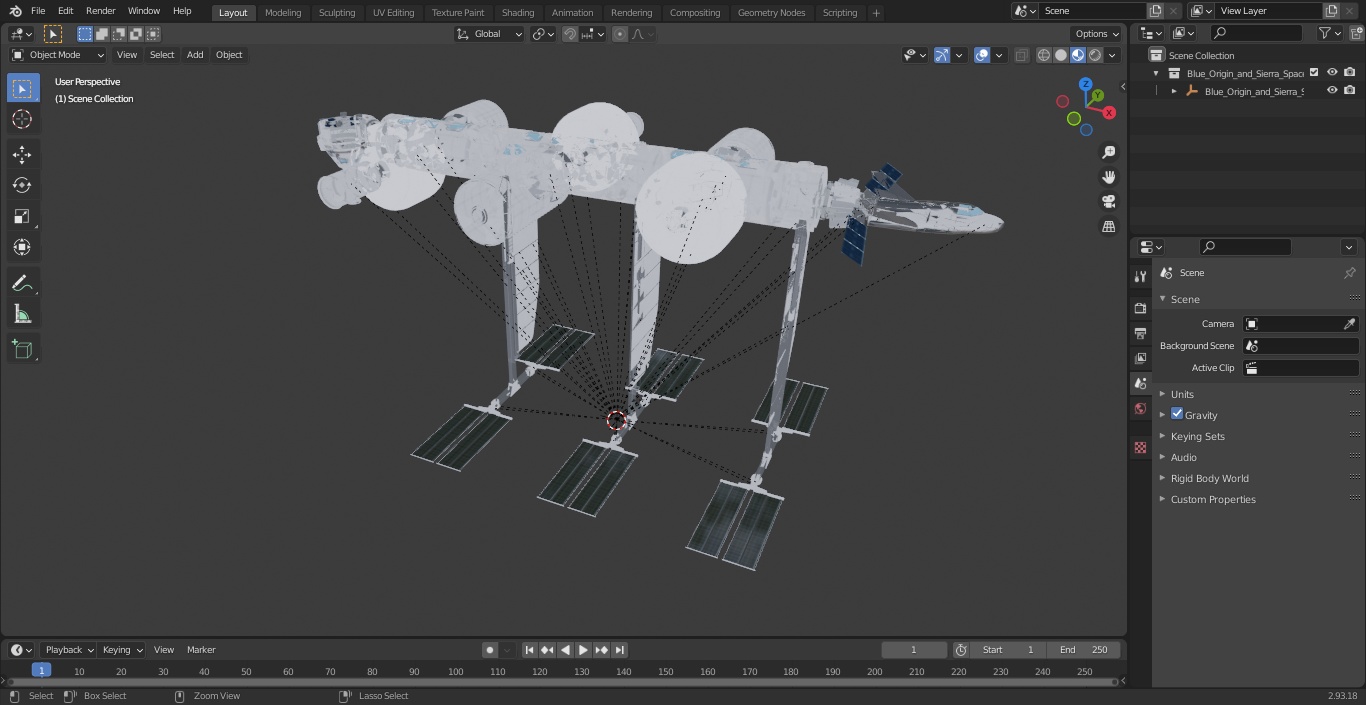Hide the Blue_Origin collection with eye icon
This screenshot has height=705, width=1366.
tap(1332, 73)
